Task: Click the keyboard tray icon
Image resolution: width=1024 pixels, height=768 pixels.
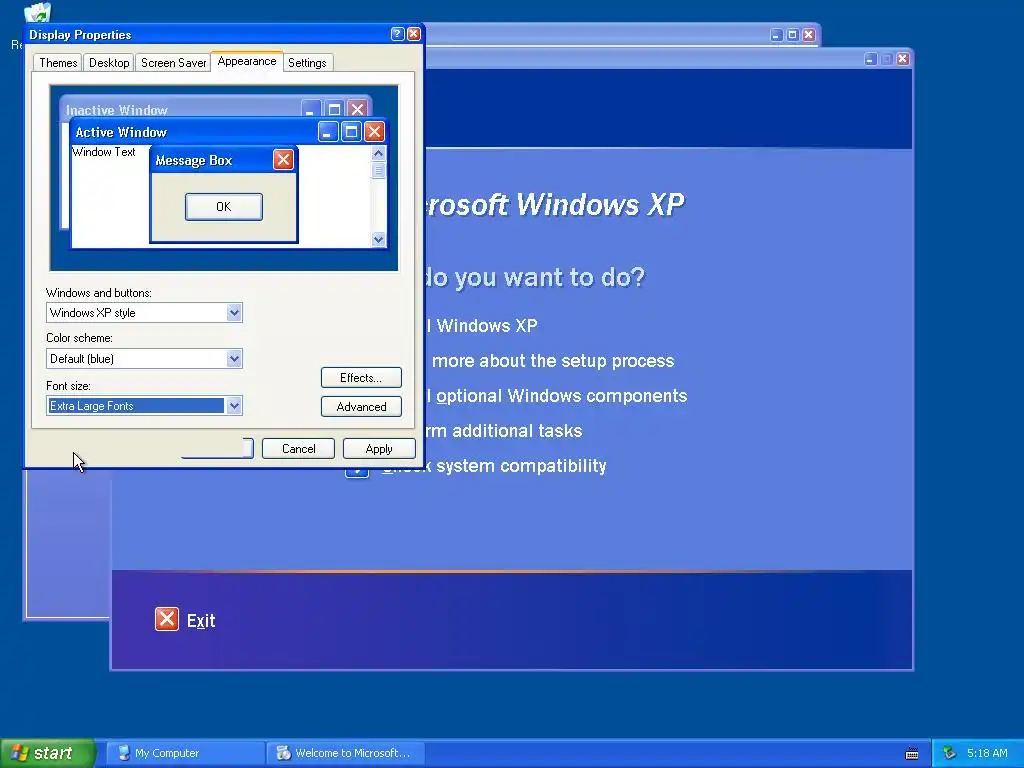Action: click(912, 754)
